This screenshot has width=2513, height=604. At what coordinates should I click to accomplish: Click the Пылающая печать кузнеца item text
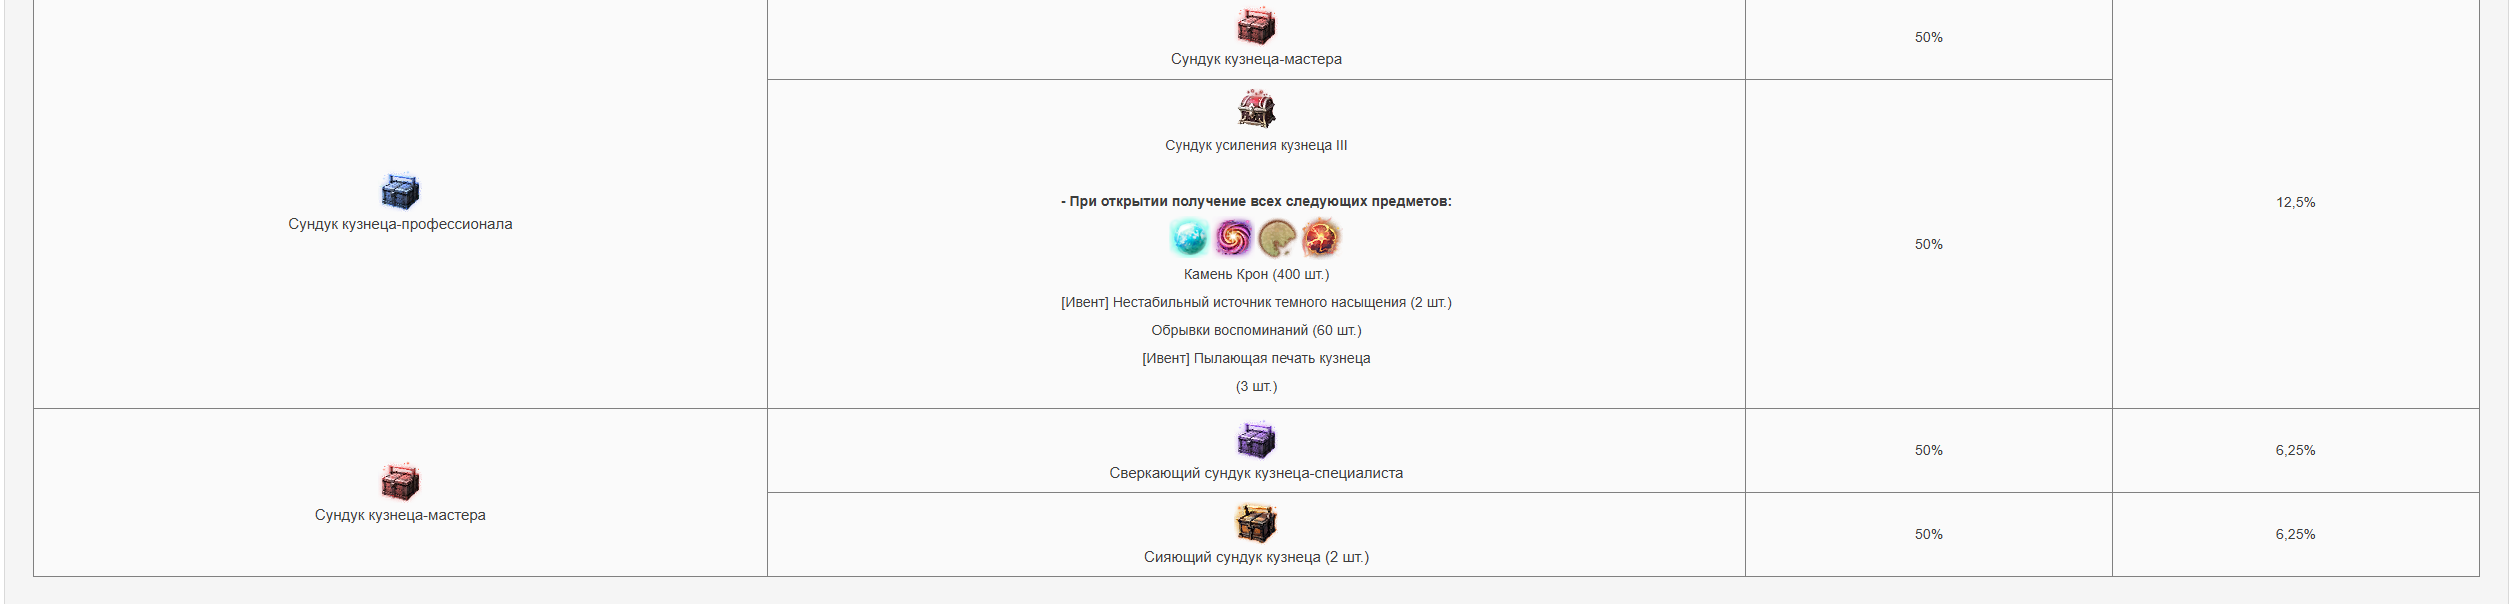pos(1281,358)
